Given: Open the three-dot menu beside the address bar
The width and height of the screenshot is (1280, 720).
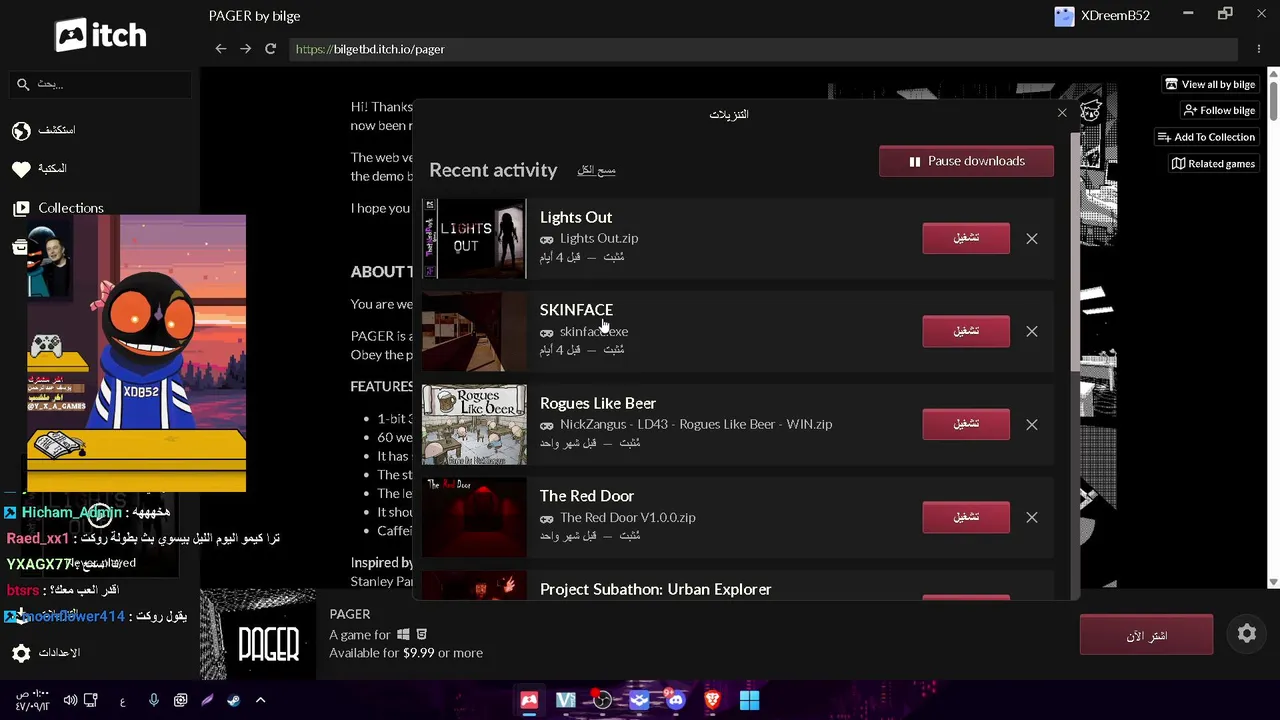Looking at the screenshot, I should coord(1259,49).
